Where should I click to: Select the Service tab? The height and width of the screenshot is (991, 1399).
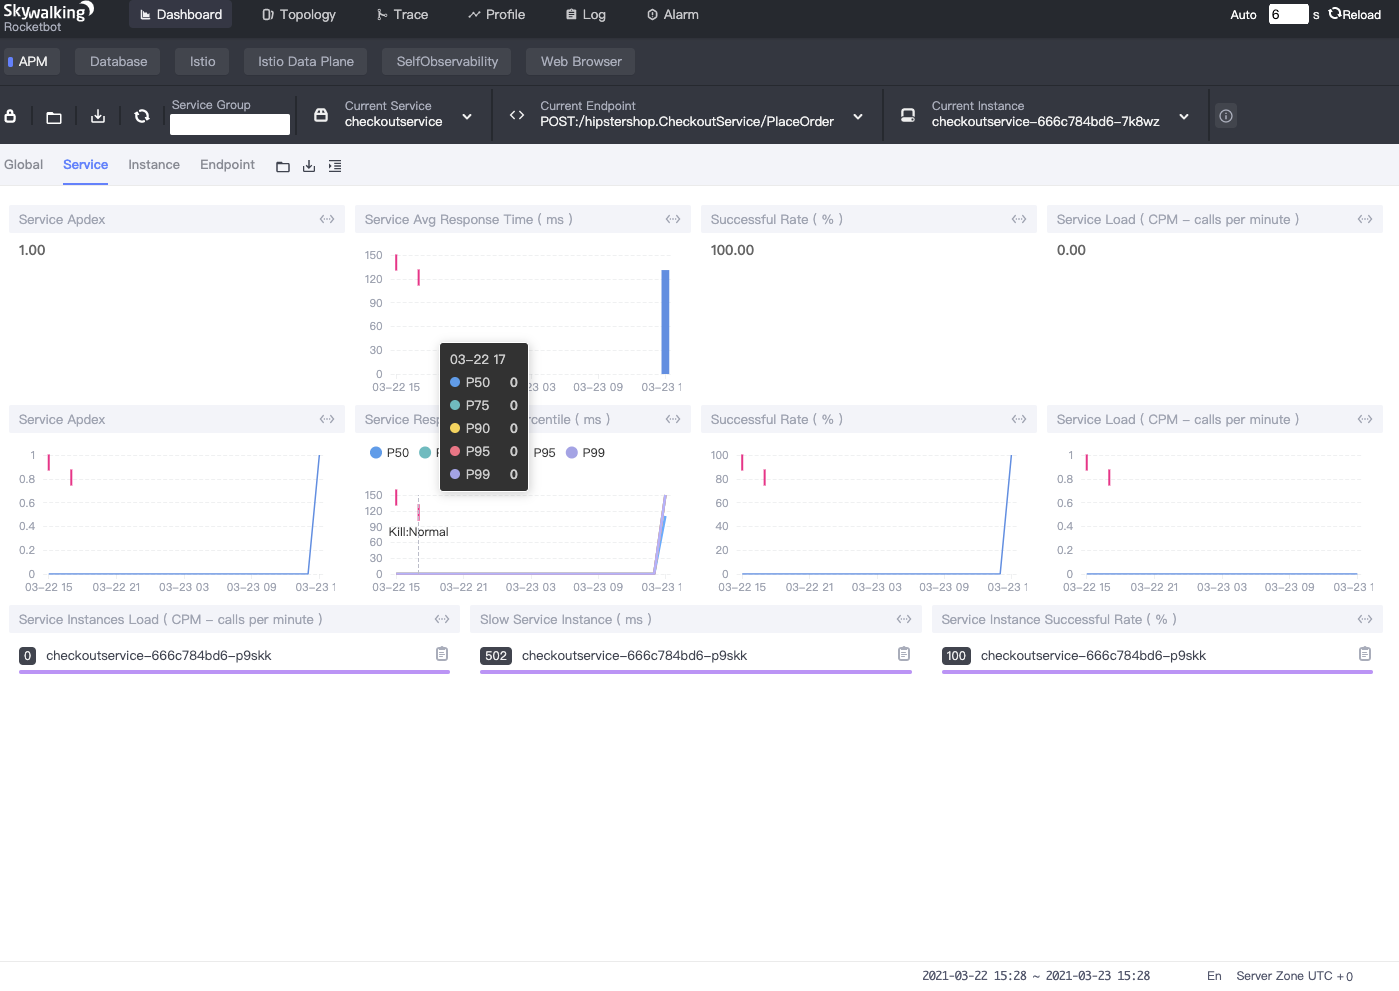85,165
